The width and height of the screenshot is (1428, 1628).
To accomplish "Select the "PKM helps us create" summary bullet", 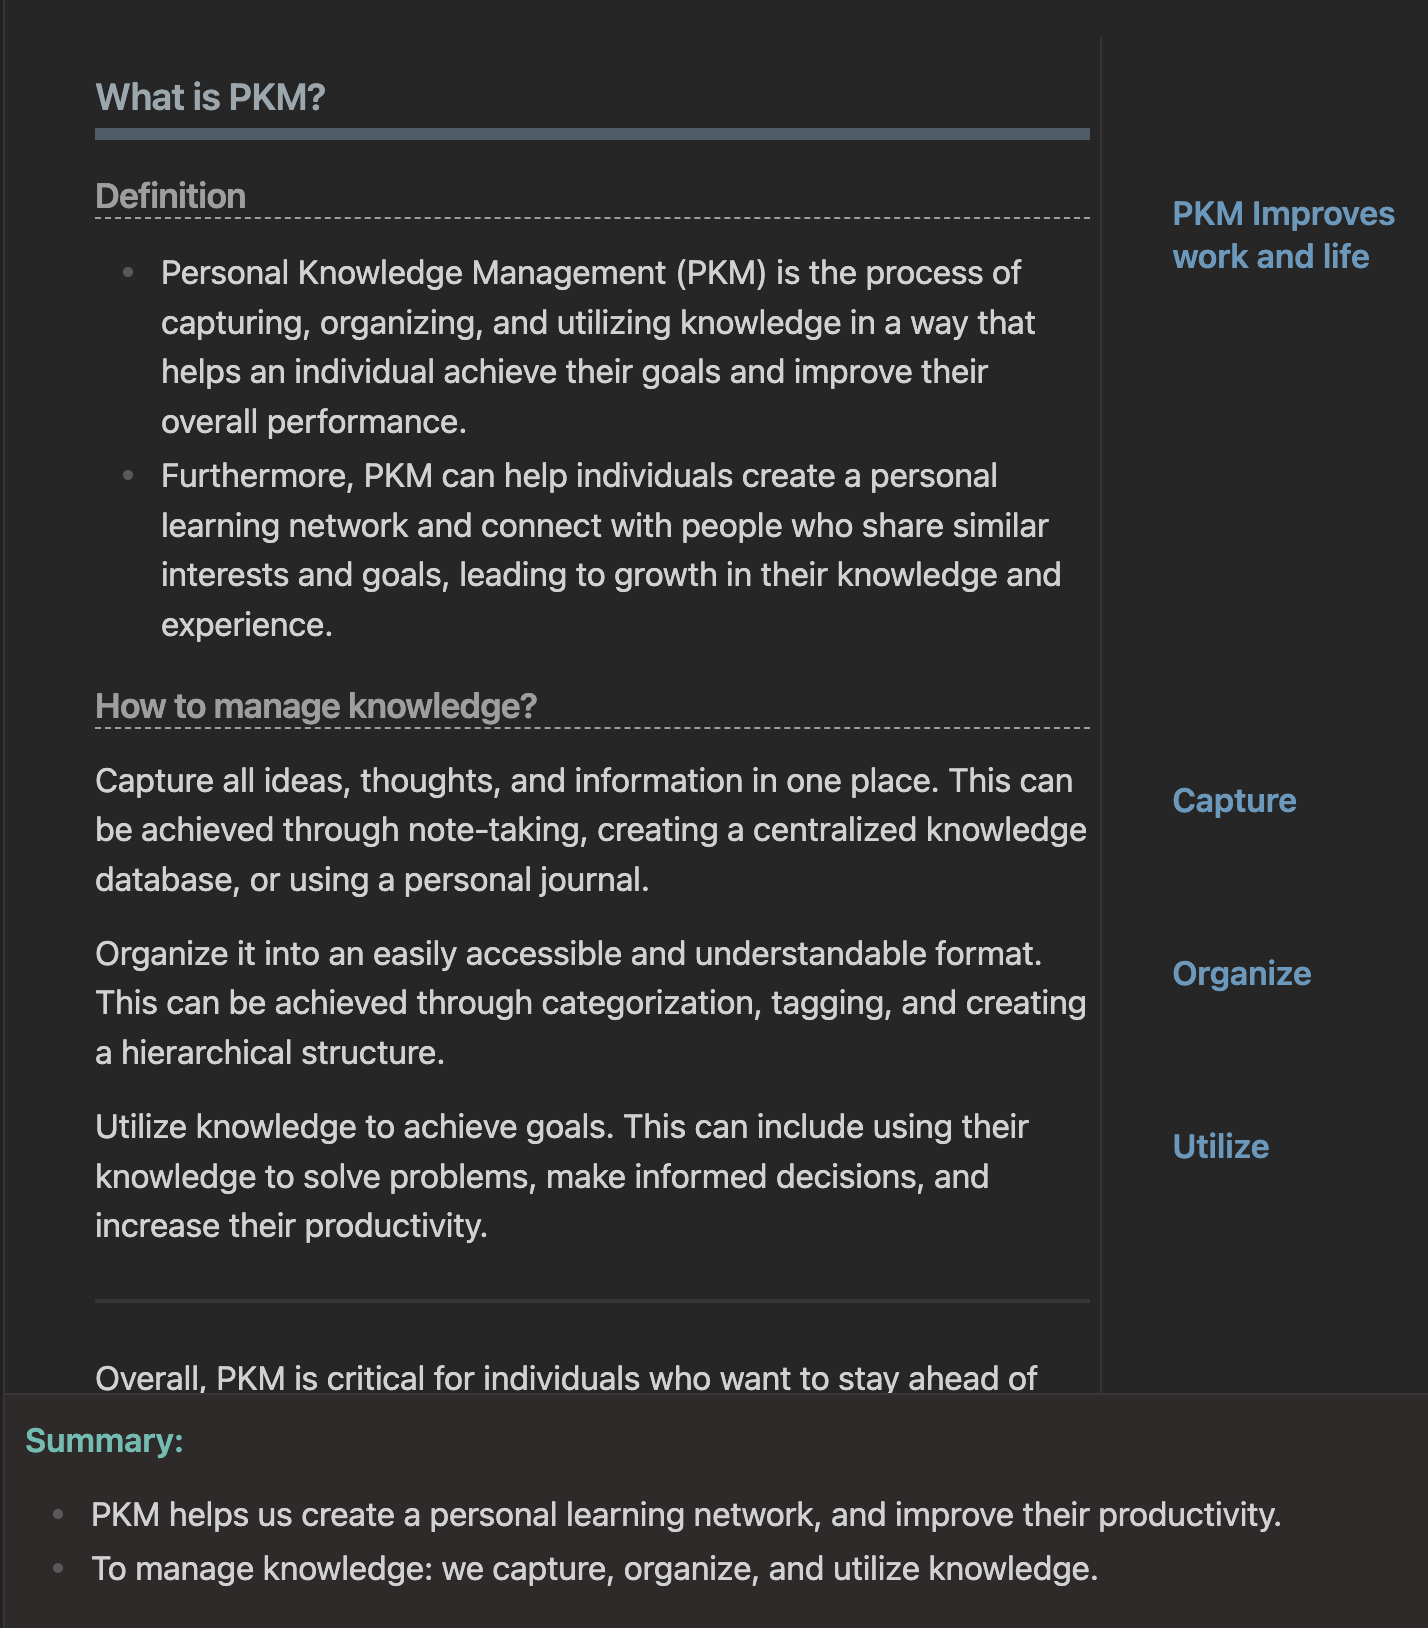I will click(685, 1515).
